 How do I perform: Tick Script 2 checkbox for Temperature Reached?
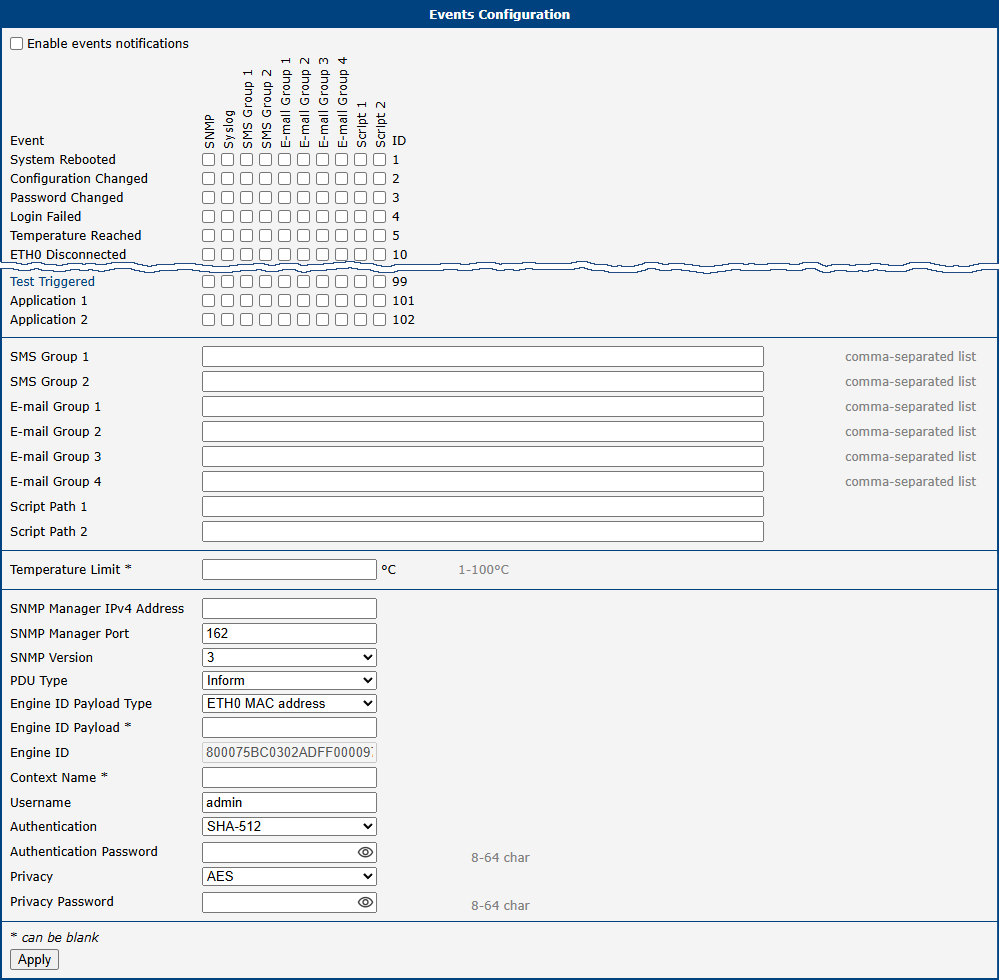tap(380, 236)
